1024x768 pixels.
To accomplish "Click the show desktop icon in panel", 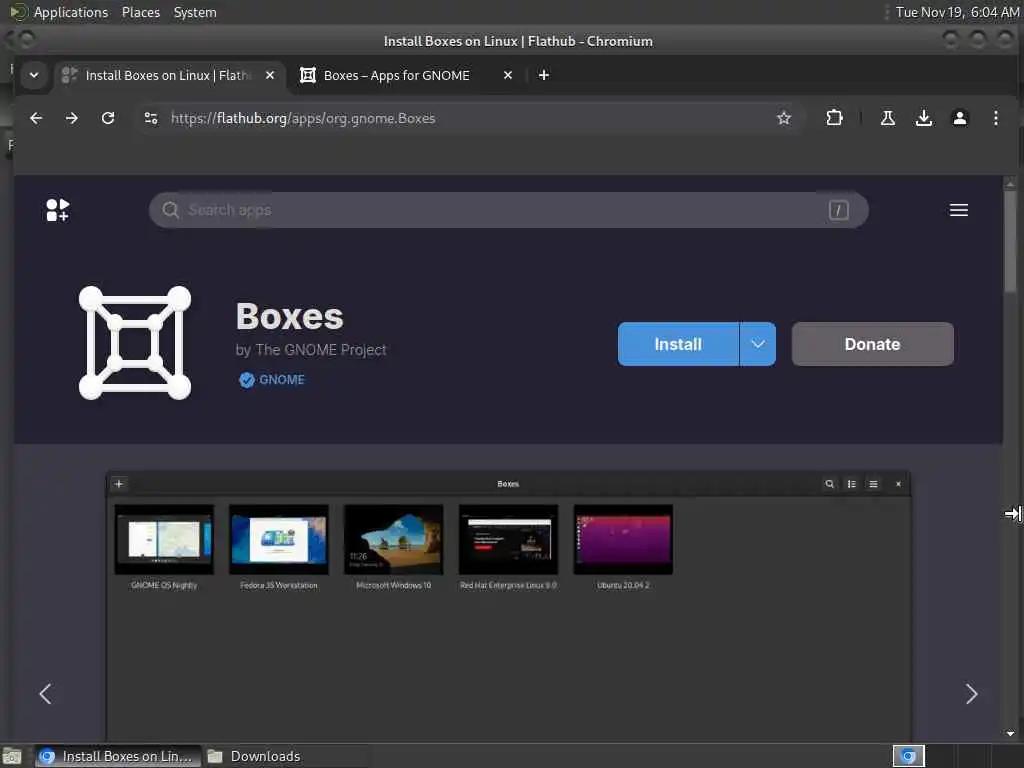I will (12, 756).
